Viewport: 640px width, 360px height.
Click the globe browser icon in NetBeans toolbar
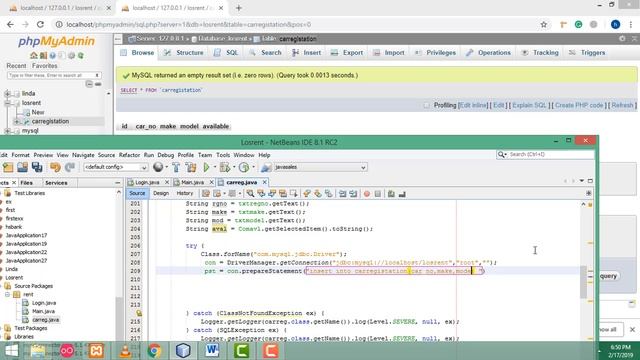(x=158, y=167)
